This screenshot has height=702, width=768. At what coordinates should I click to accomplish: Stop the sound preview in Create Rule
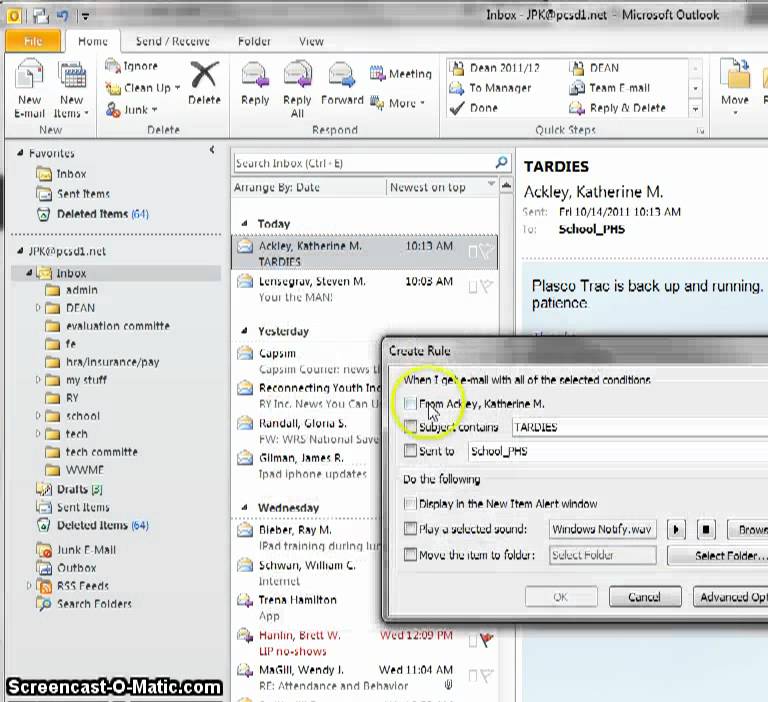point(706,530)
